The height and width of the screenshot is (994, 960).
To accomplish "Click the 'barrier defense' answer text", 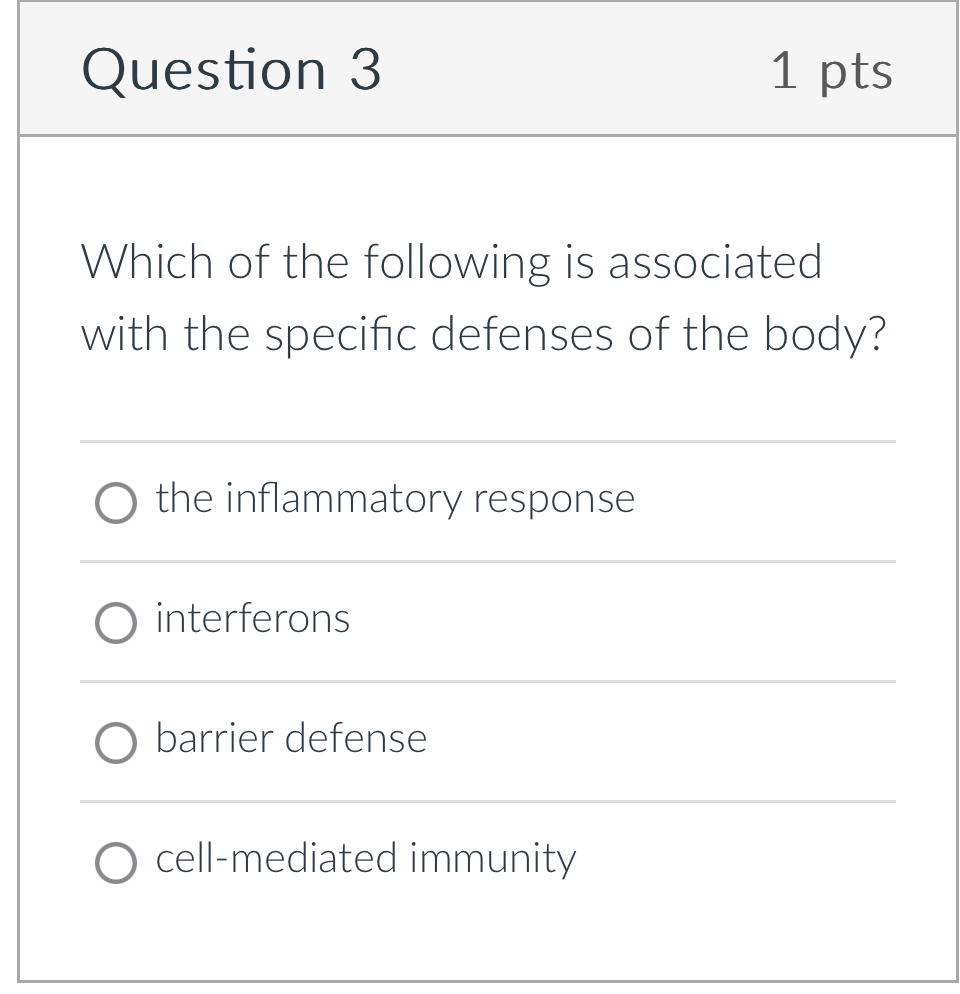I will (291, 739).
